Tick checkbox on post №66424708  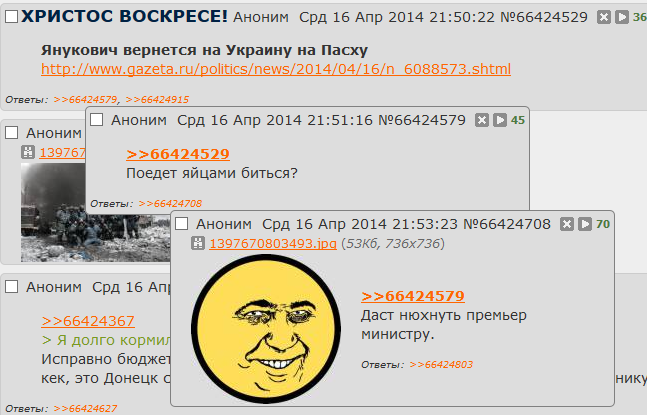(x=182, y=224)
